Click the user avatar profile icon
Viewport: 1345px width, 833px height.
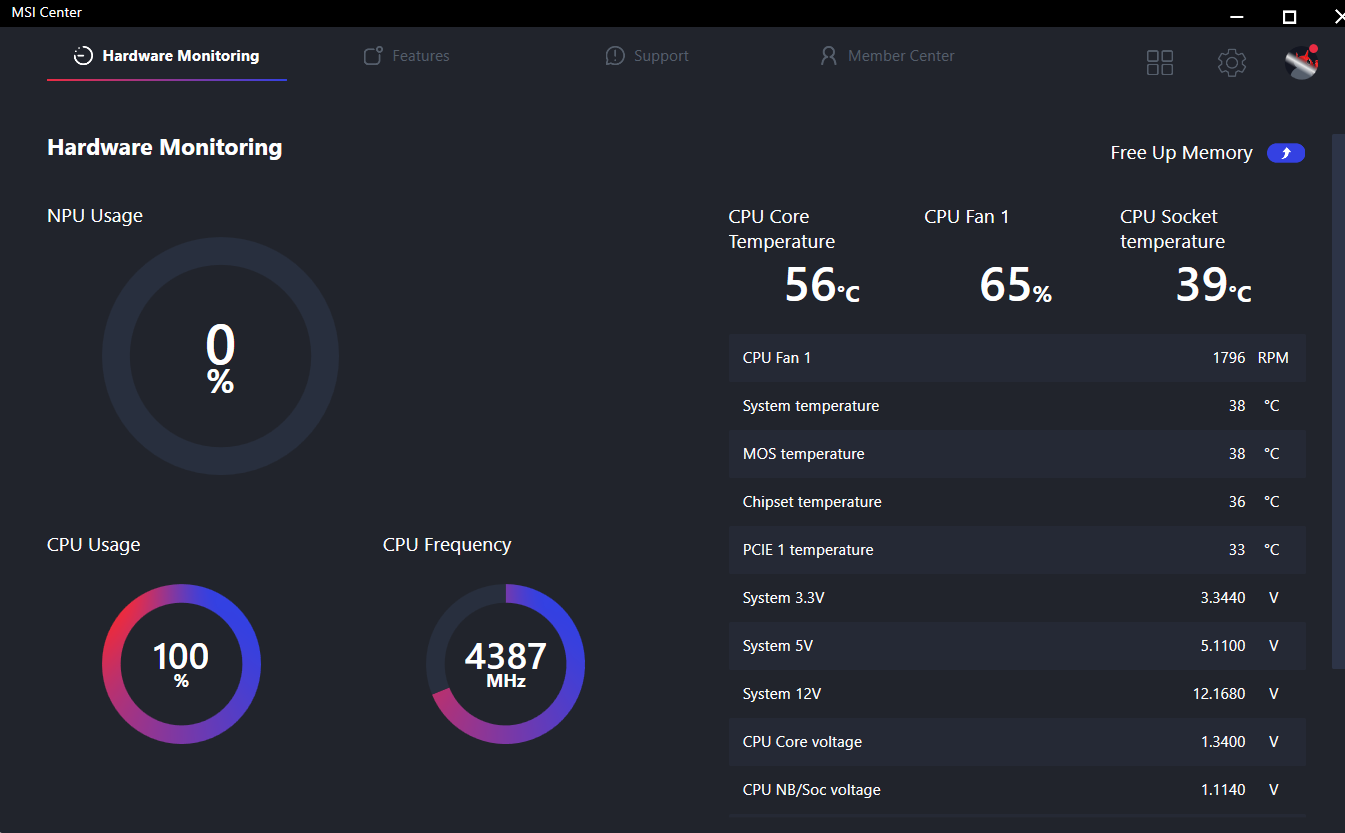point(1302,62)
